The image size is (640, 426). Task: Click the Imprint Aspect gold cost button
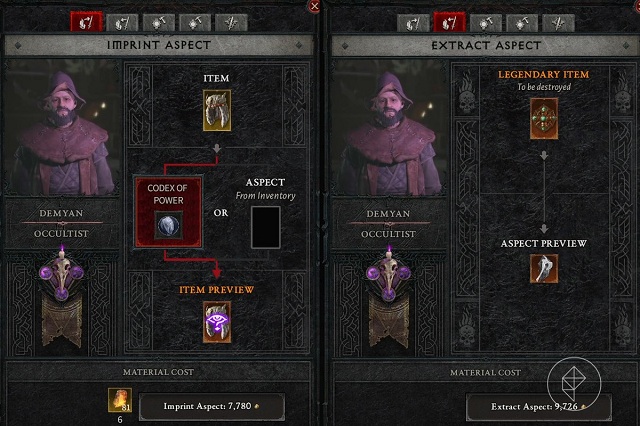[x=211, y=406]
